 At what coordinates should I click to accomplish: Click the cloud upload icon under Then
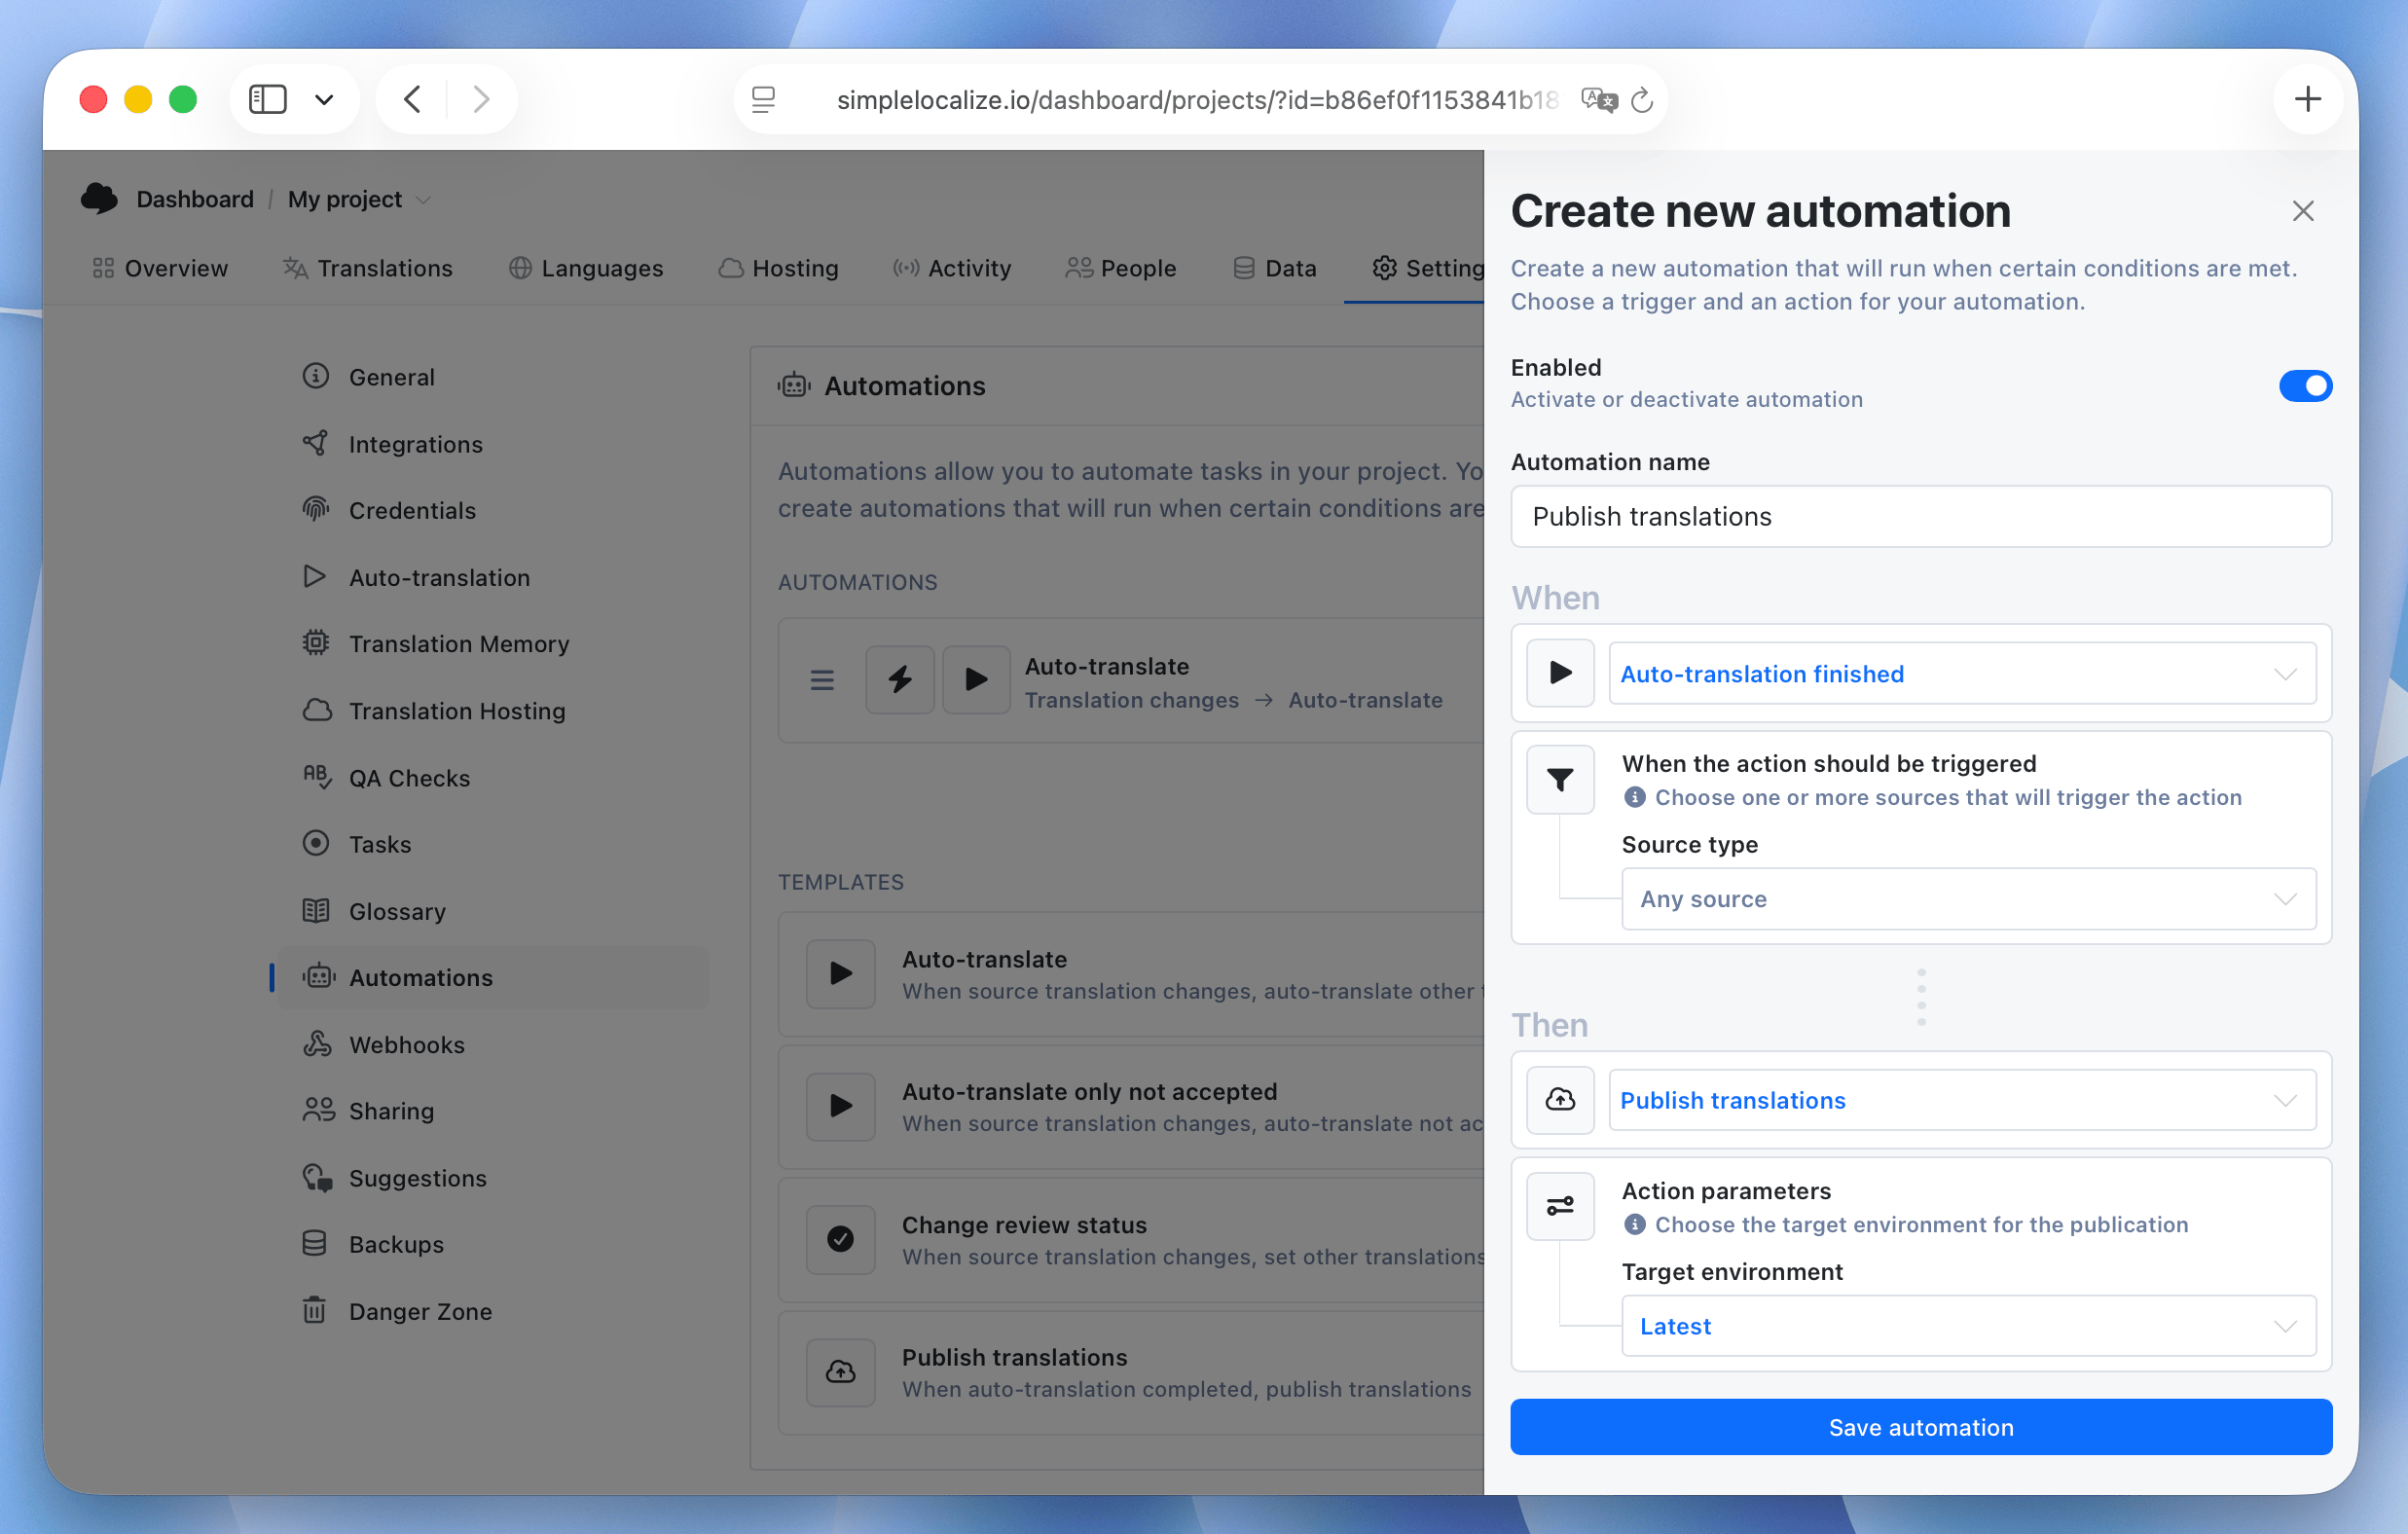coord(1560,1100)
